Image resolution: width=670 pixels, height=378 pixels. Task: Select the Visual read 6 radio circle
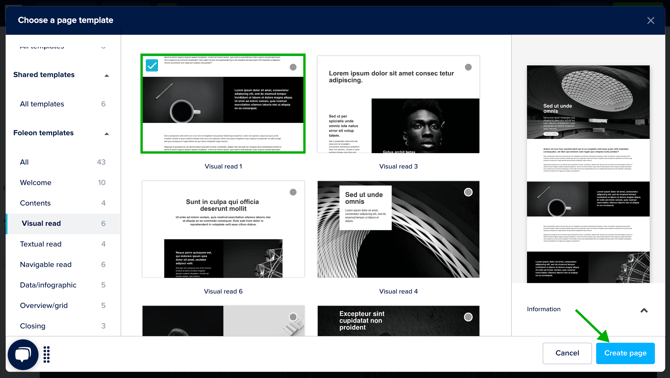[293, 192]
